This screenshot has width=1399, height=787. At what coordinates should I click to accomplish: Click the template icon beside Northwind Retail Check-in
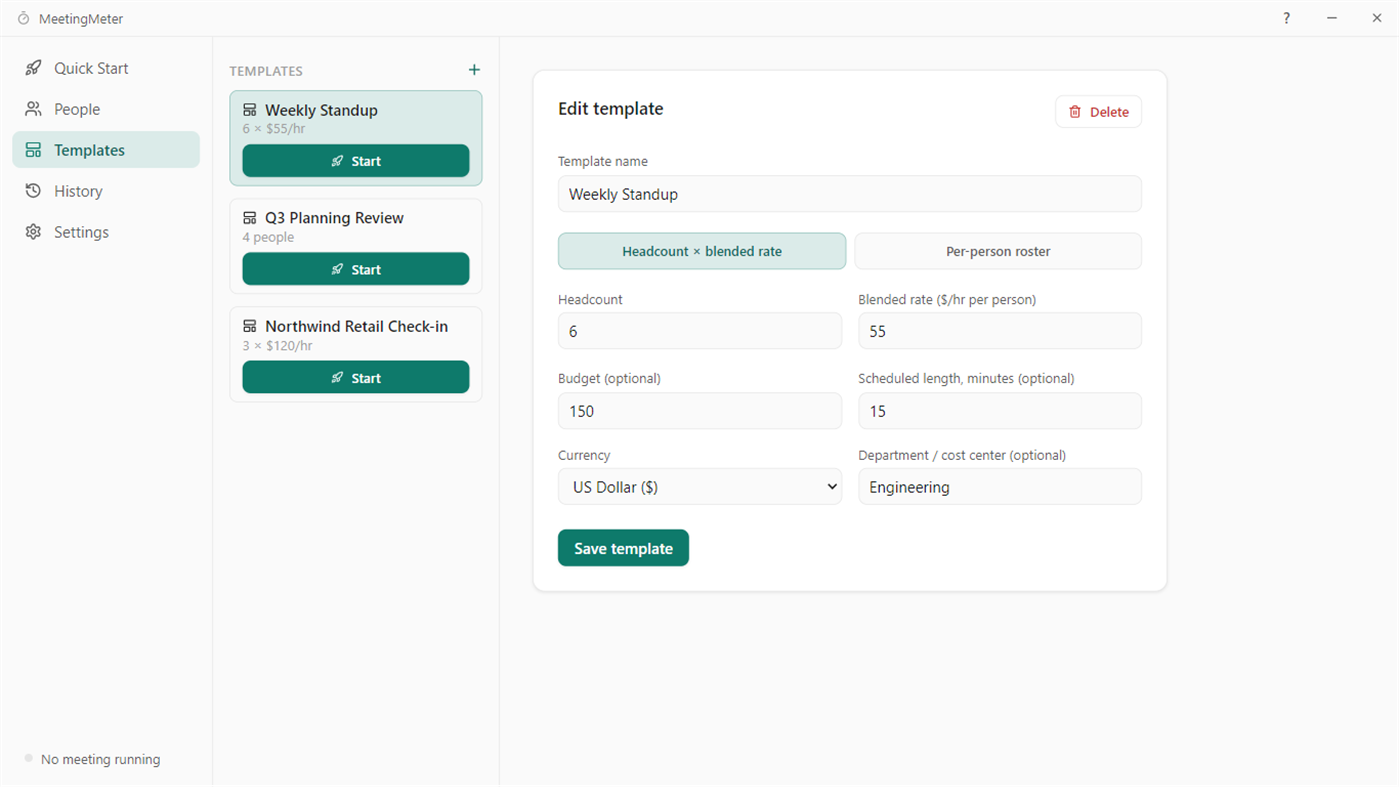(250, 326)
